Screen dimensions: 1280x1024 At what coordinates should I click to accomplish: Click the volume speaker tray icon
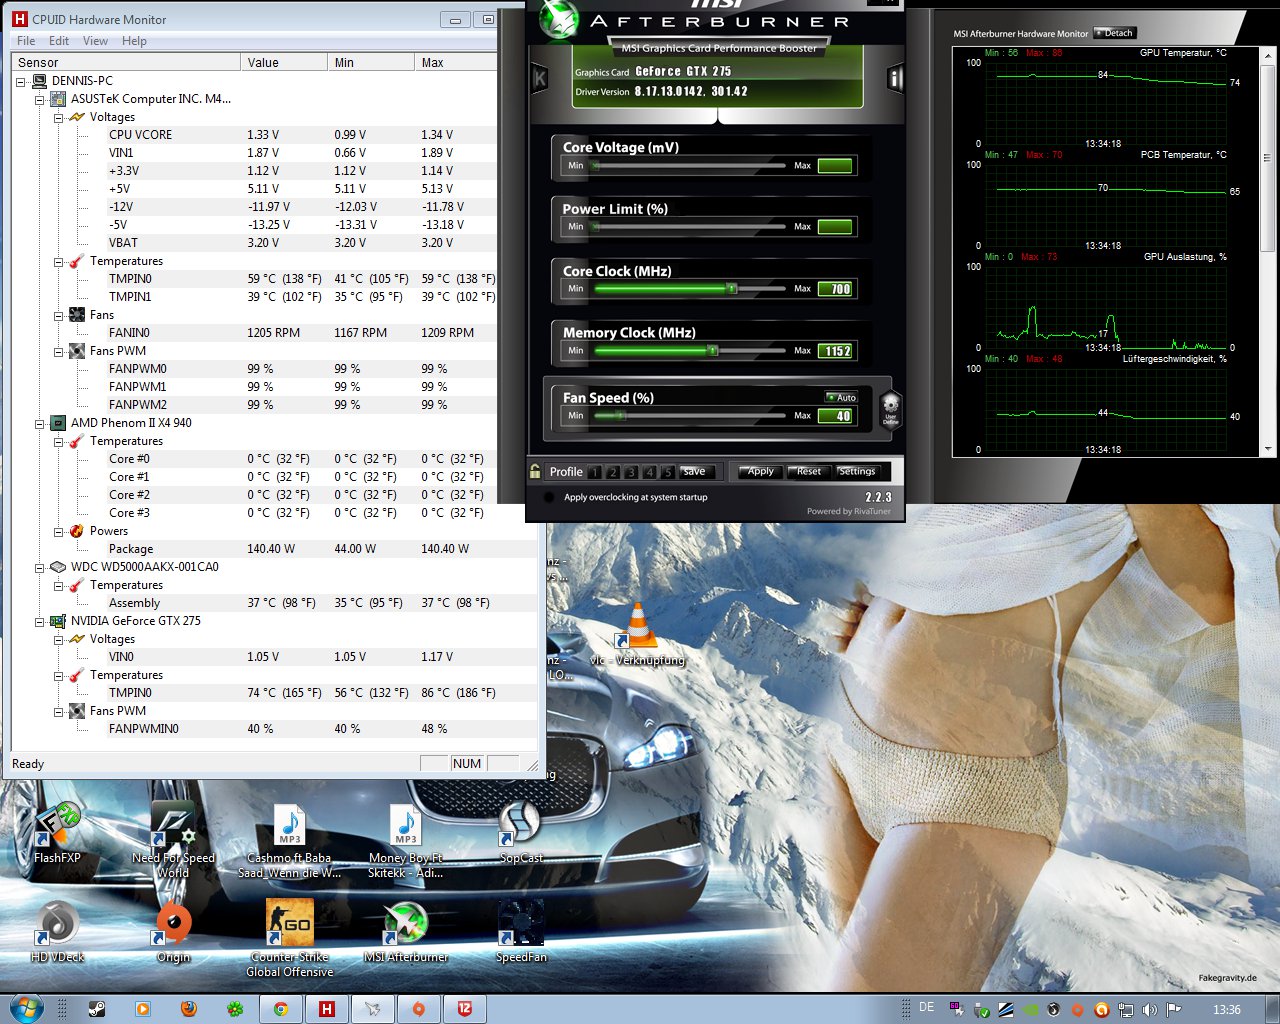tap(1150, 1009)
